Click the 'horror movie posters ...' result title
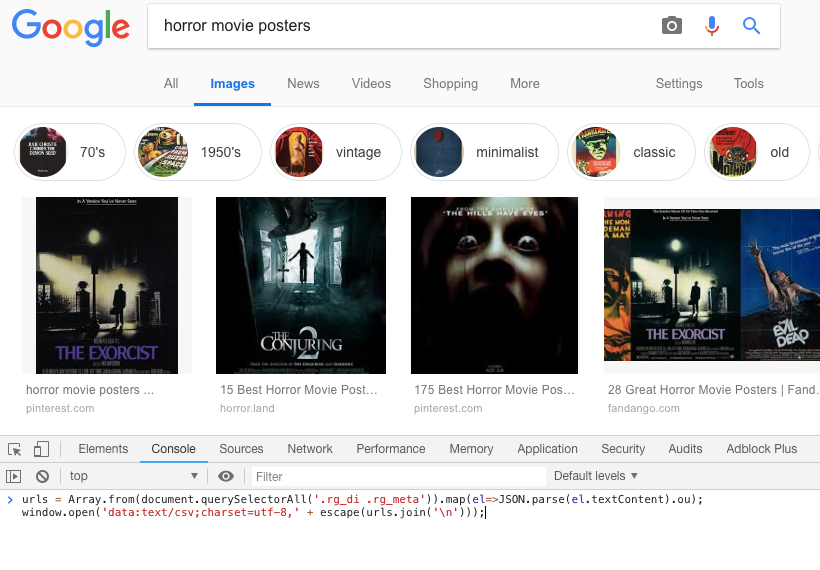This screenshot has width=820, height=570. pos(90,390)
